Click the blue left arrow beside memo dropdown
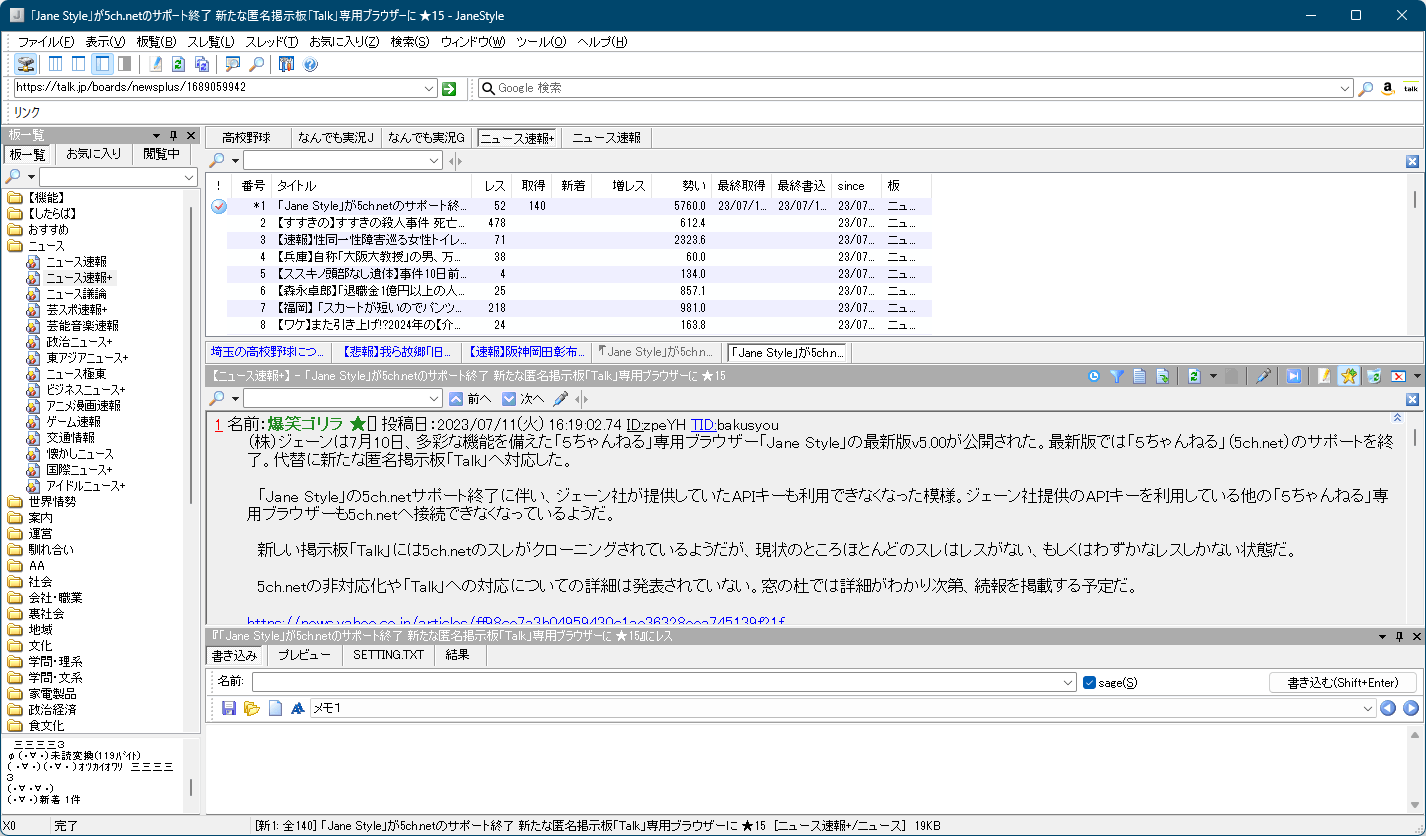 pyautogui.click(x=1388, y=708)
